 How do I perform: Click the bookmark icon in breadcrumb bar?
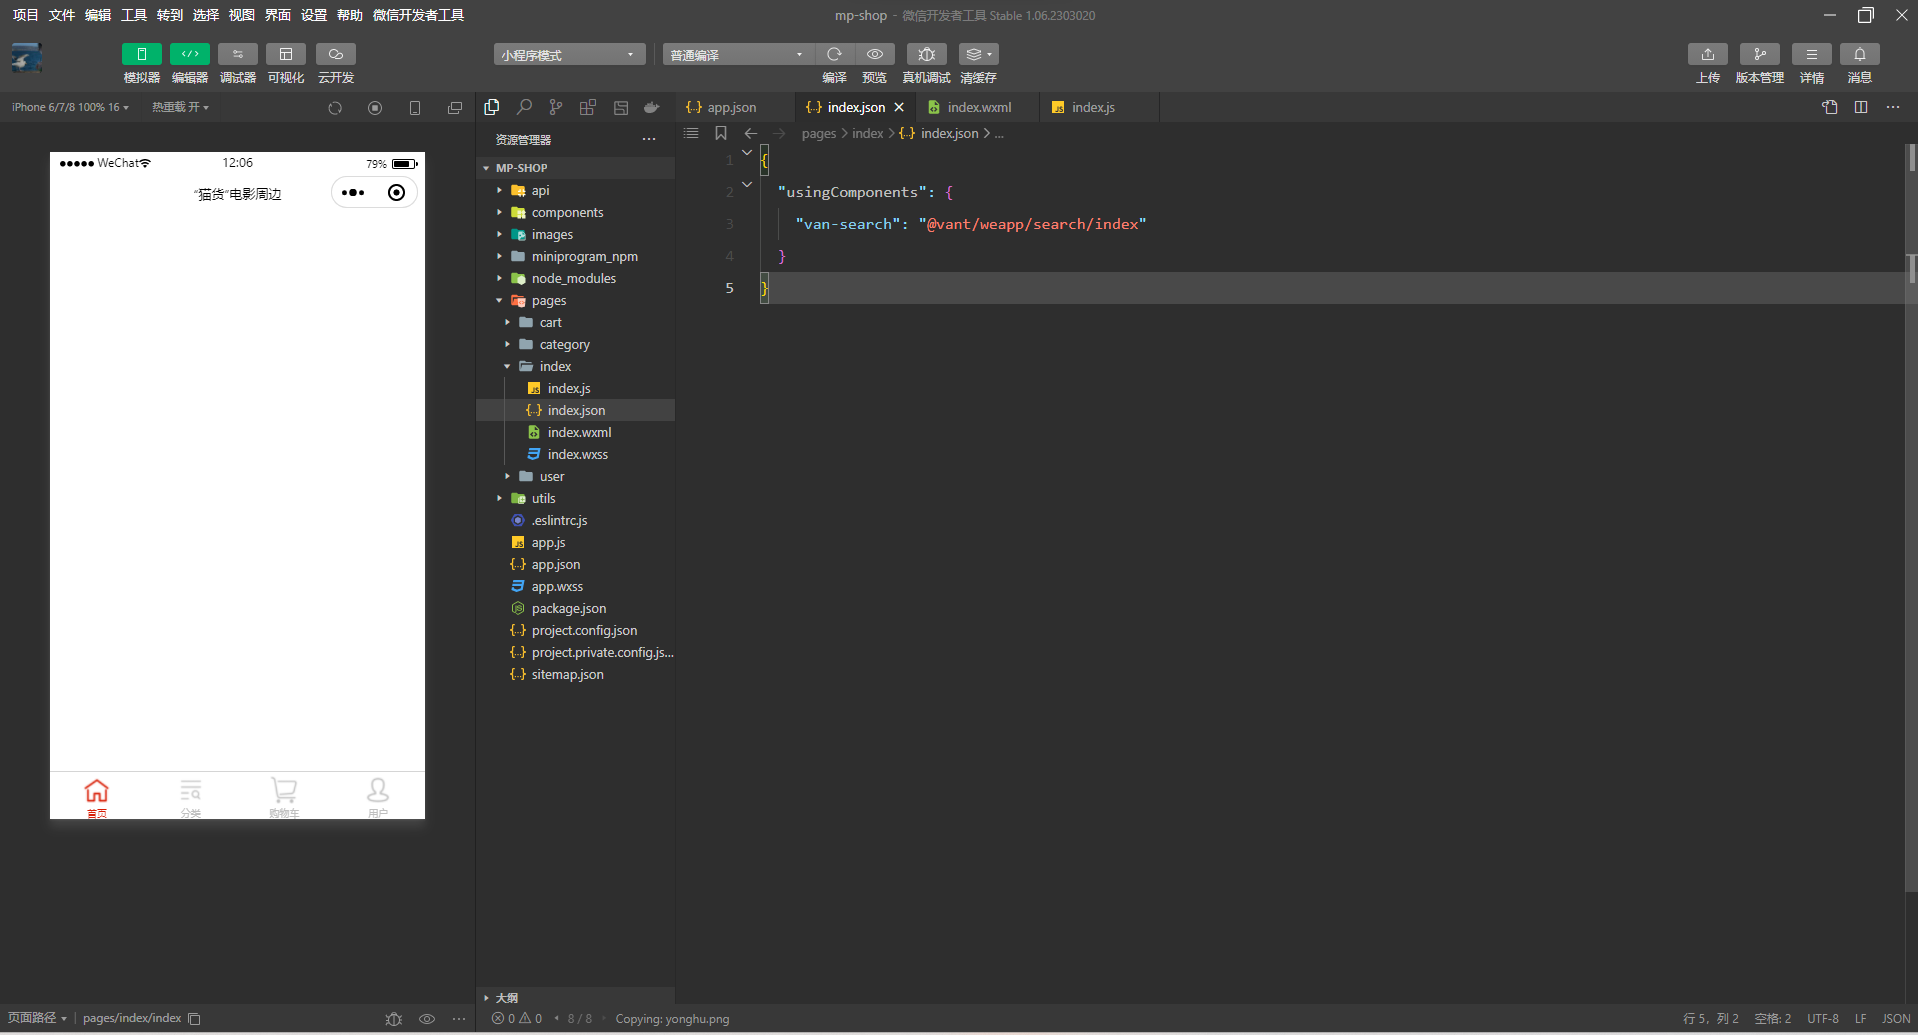pyautogui.click(x=721, y=133)
